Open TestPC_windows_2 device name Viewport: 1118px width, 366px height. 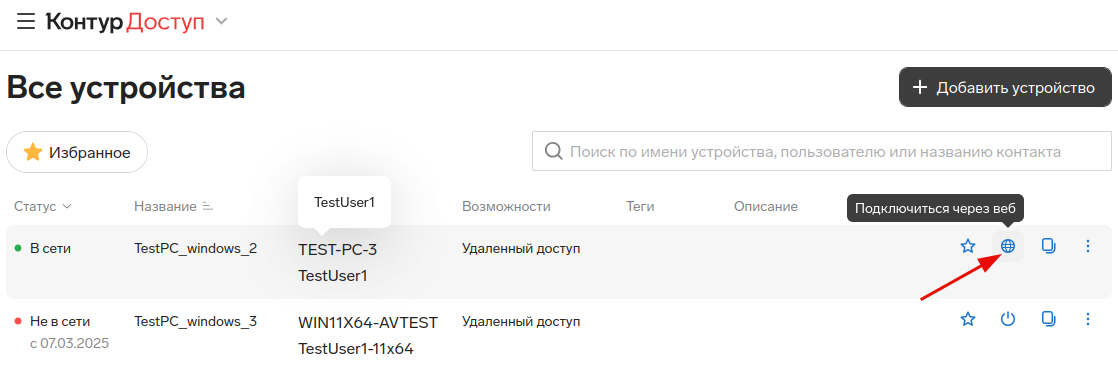(195, 248)
